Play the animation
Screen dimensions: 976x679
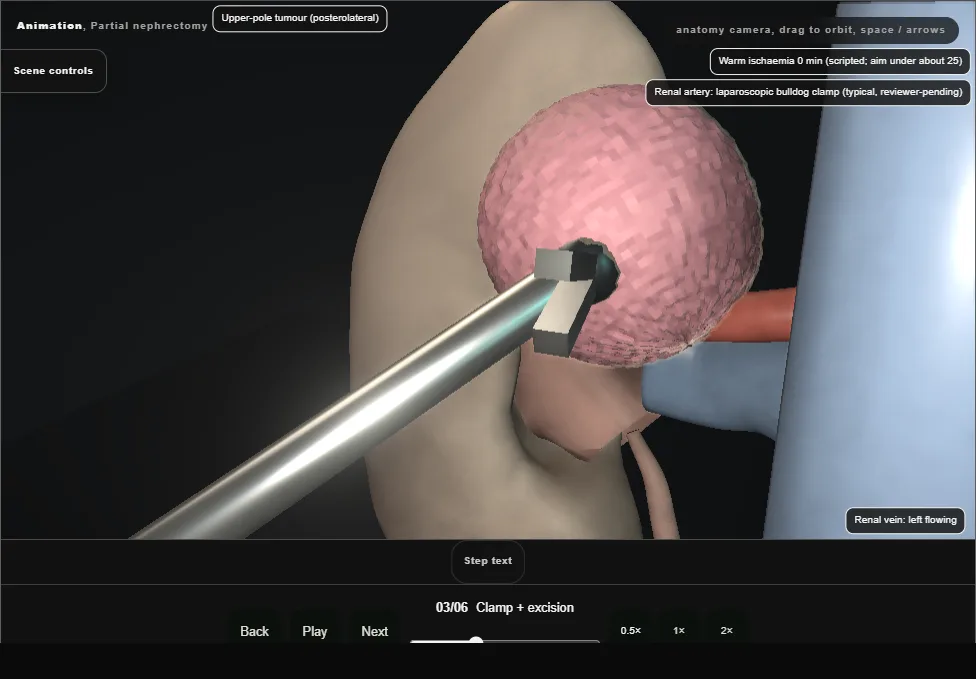click(x=315, y=631)
